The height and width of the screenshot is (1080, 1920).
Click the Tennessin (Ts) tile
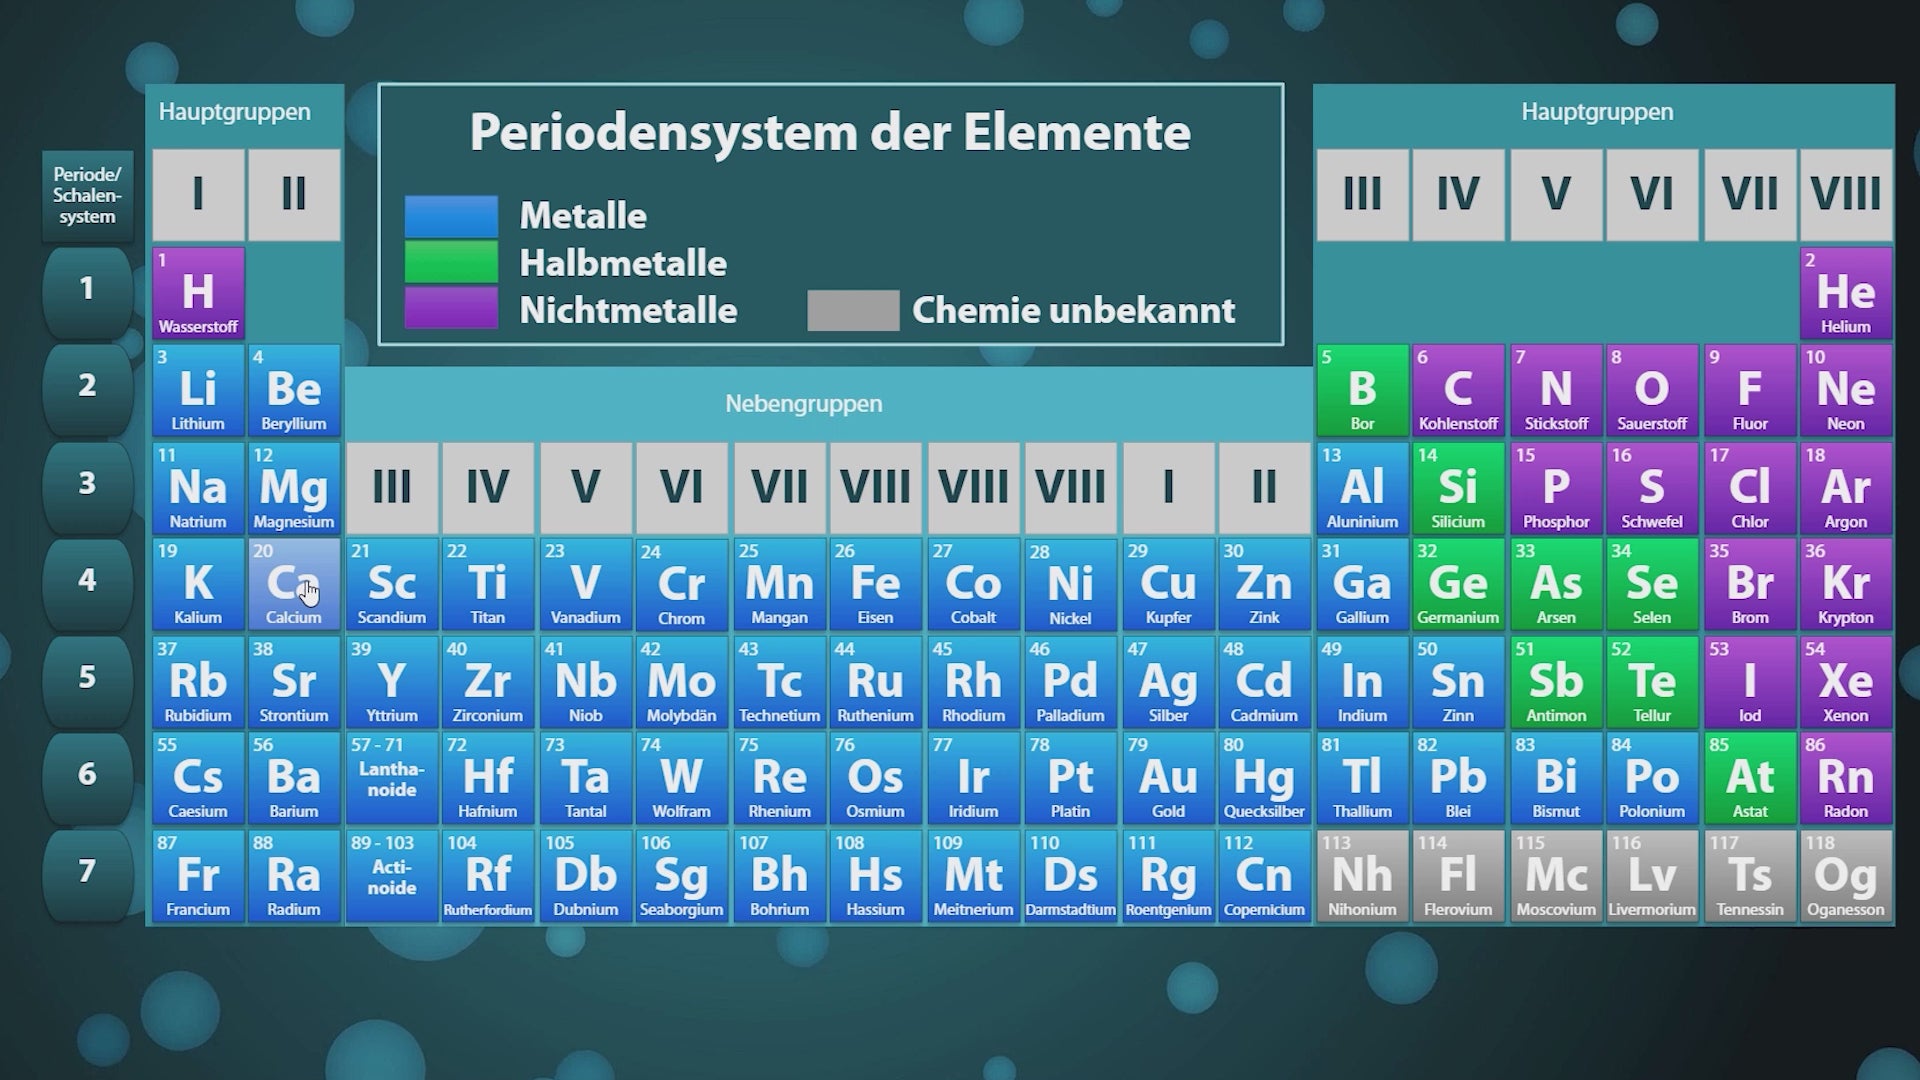tap(1750, 877)
